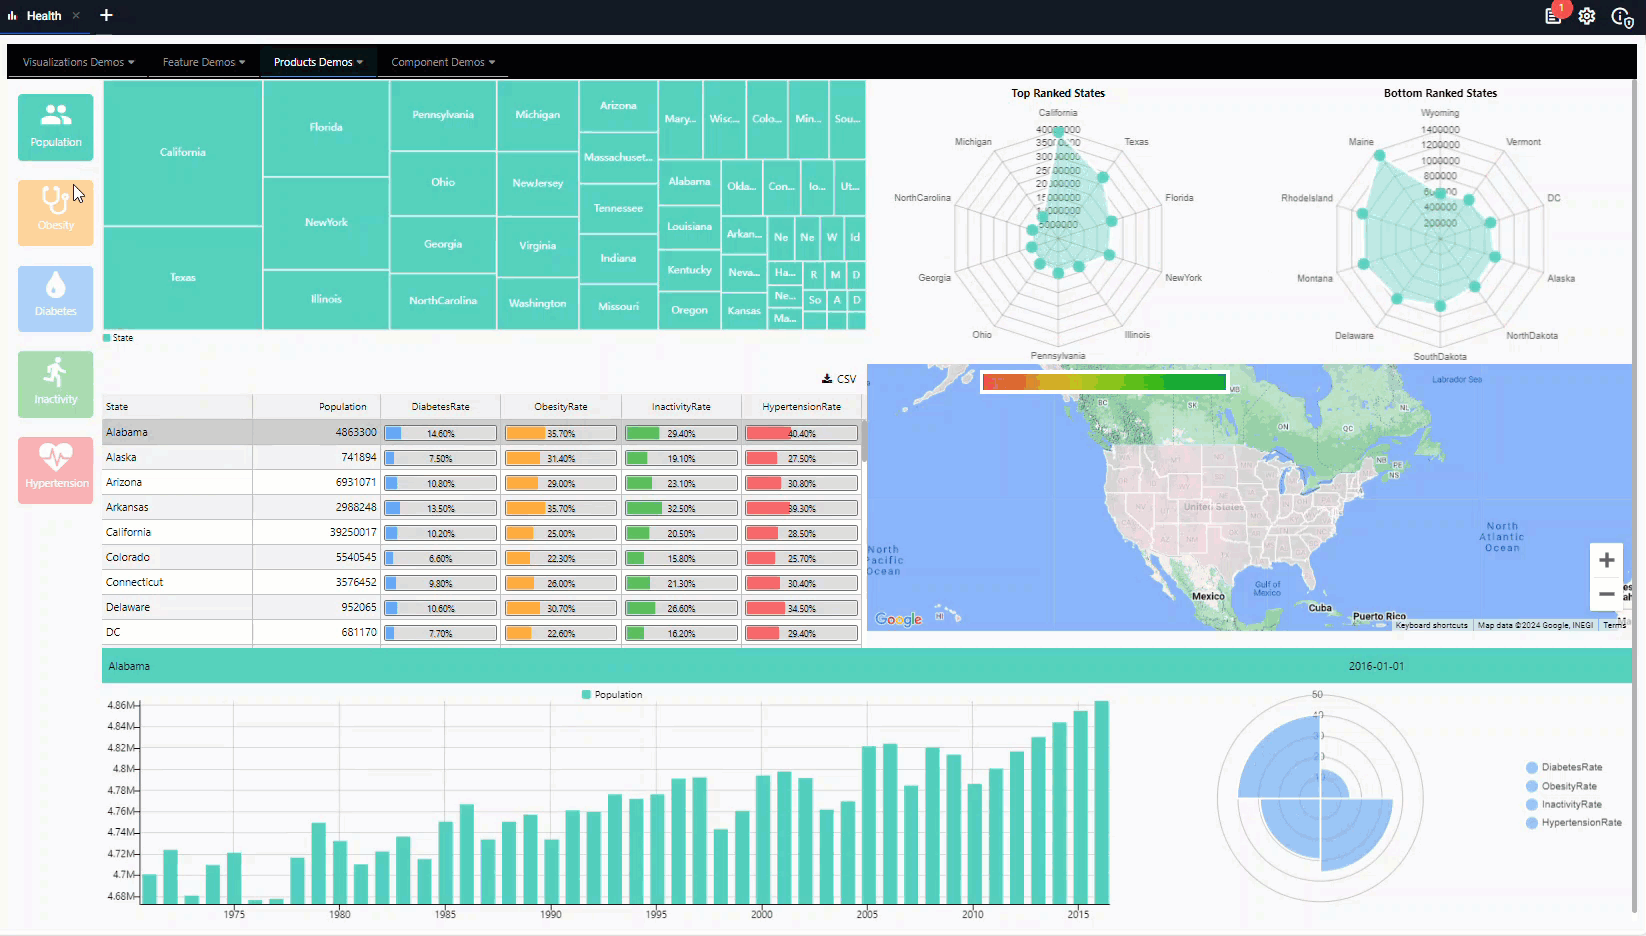Open notifications icon with red badge
This screenshot has height=936, width=1646.
(x=1553, y=15)
